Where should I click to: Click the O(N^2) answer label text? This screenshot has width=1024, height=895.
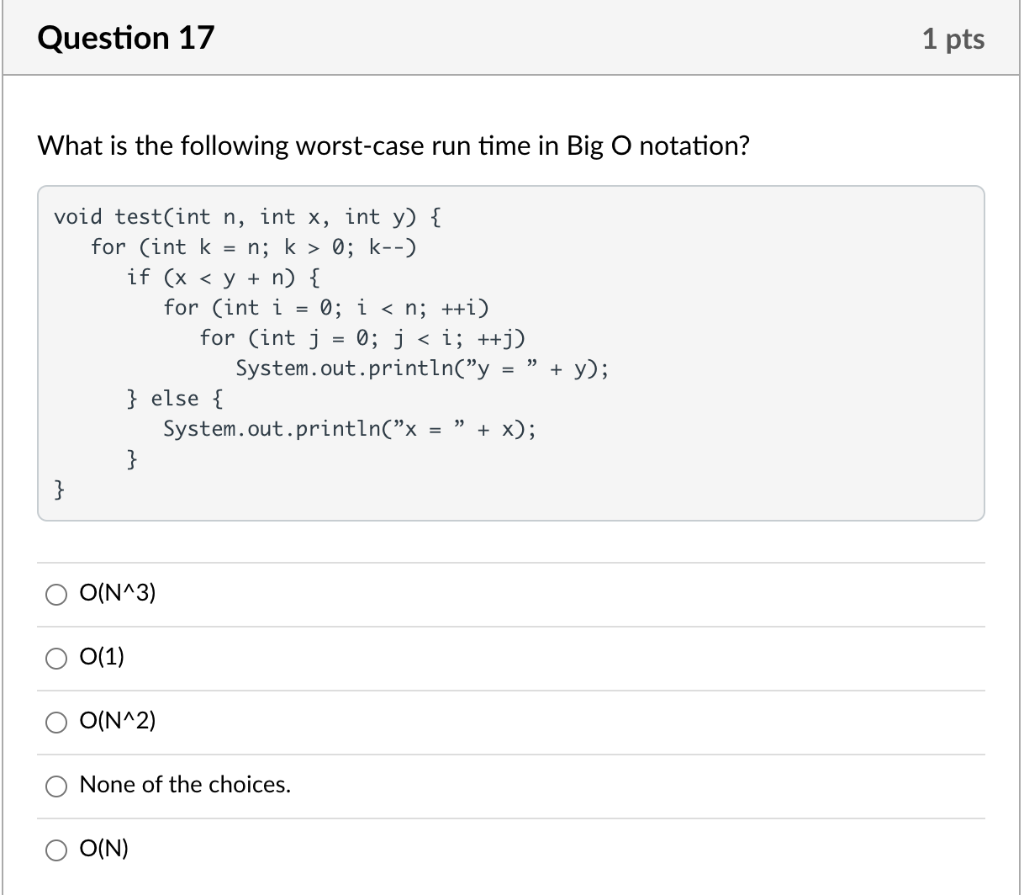(x=118, y=721)
